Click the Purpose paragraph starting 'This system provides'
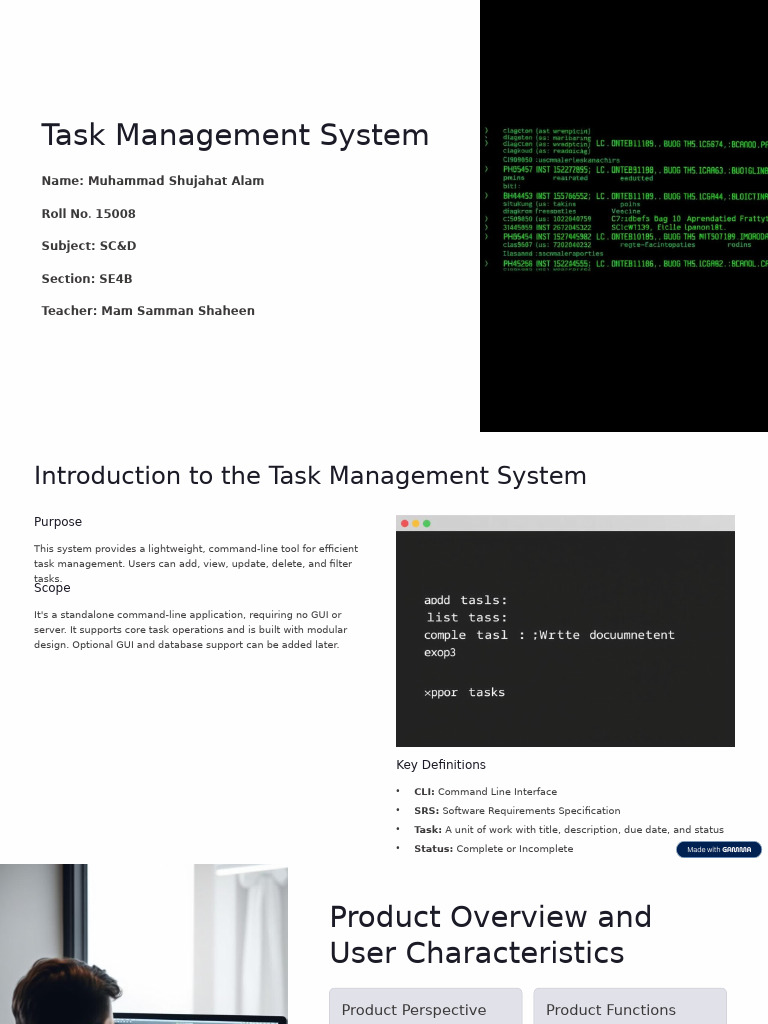This screenshot has height=1024, width=768. point(196,564)
